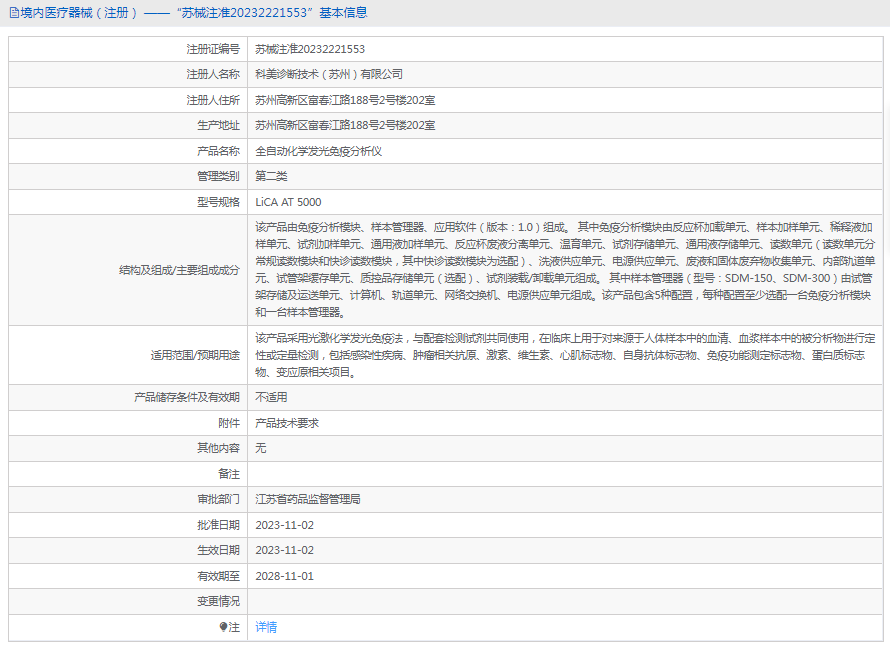890x646 pixels.
Task: Click the 结构及组成 description paragraph
Action: point(565,270)
